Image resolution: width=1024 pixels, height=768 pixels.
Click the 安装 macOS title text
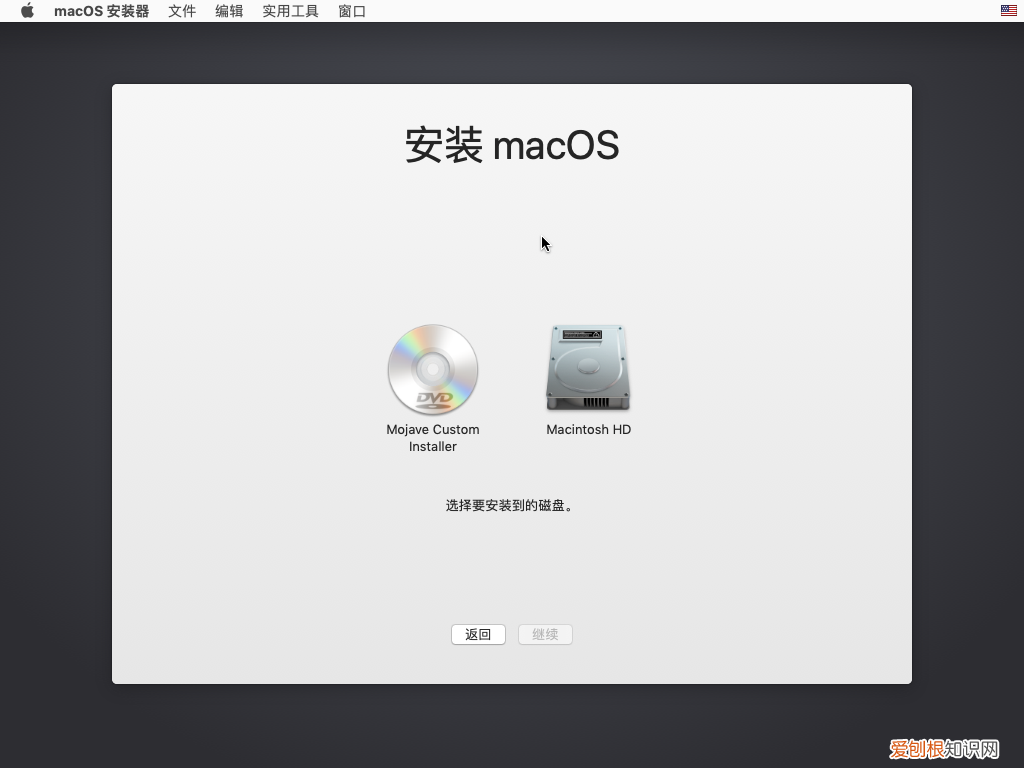[x=512, y=146]
